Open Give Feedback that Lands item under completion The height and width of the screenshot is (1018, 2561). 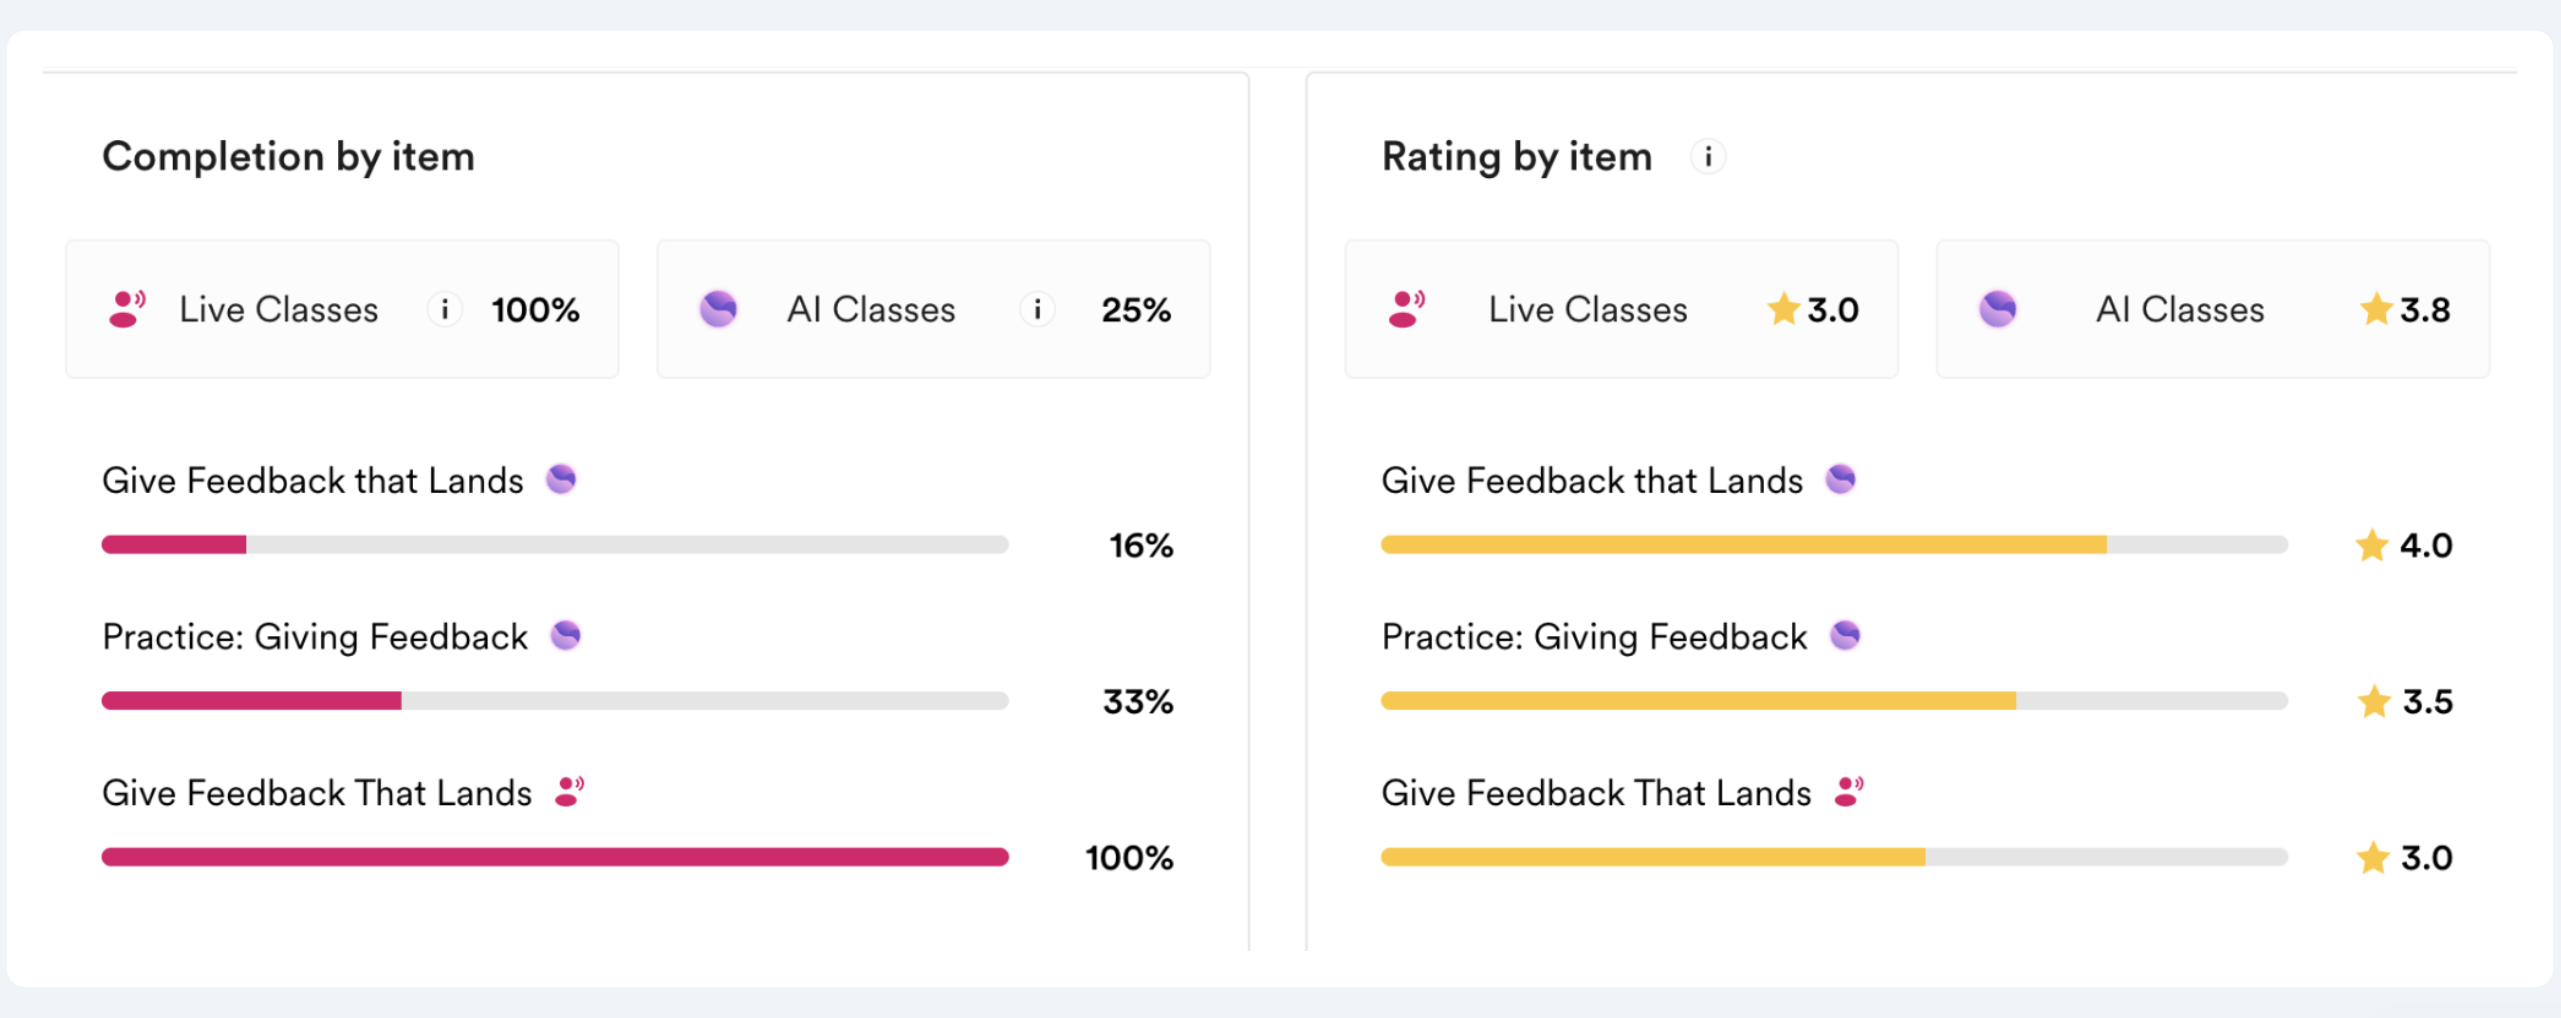(313, 481)
